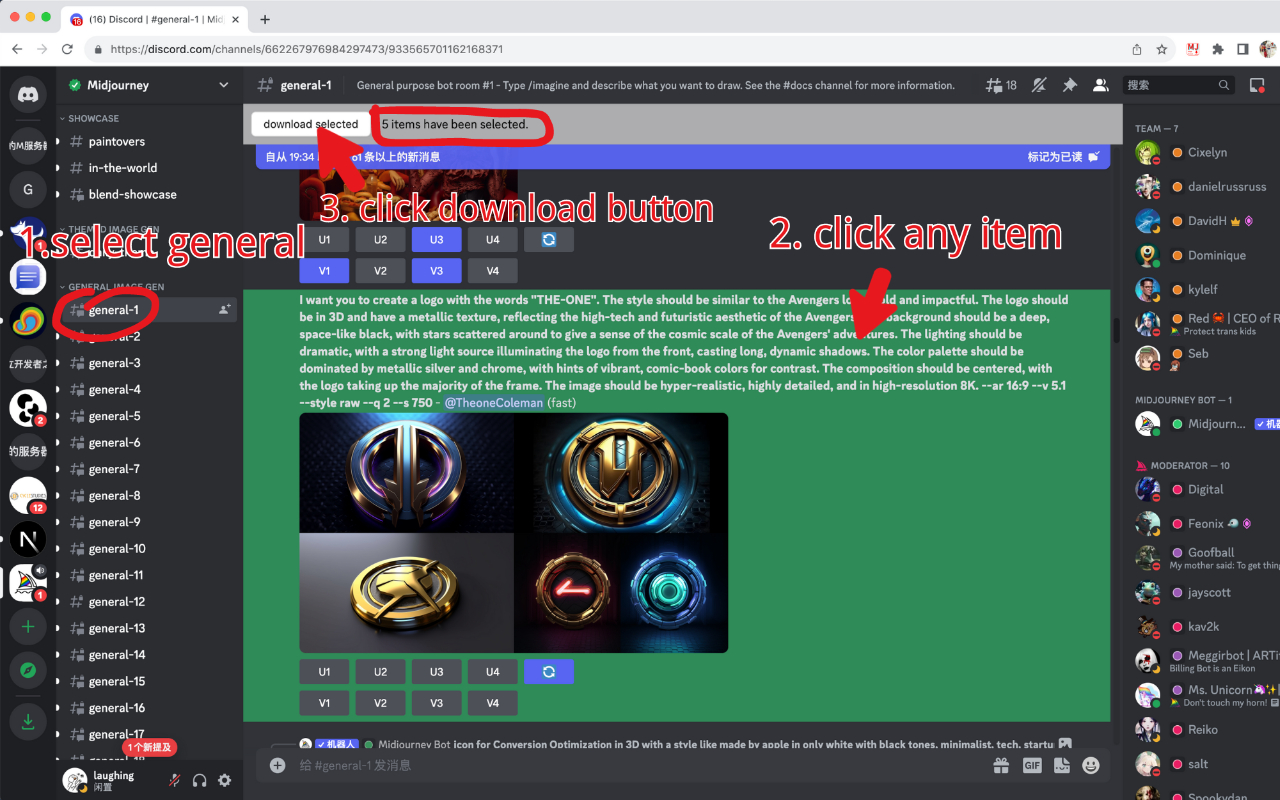The height and width of the screenshot is (800, 1280).
Task: Open the inbox icon in header
Action: point(1258,85)
